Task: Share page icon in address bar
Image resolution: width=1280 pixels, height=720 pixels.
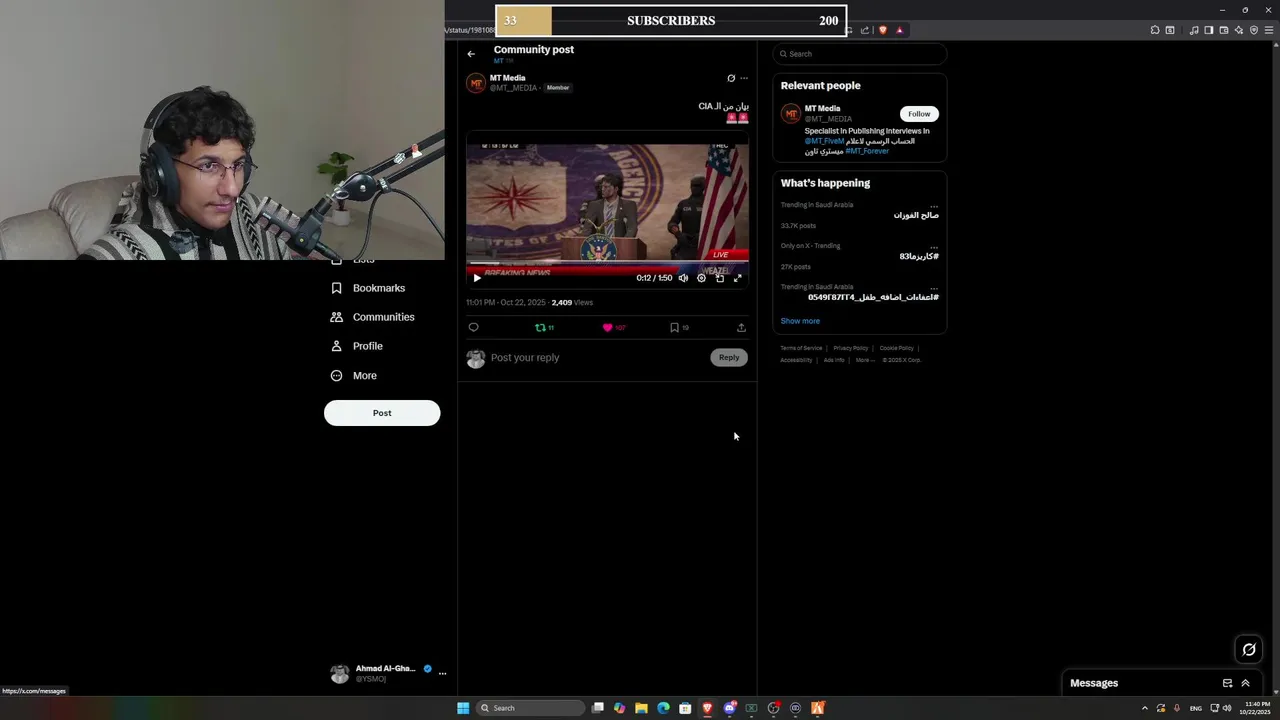Action: pyautogui.click(x=865, y=30)
